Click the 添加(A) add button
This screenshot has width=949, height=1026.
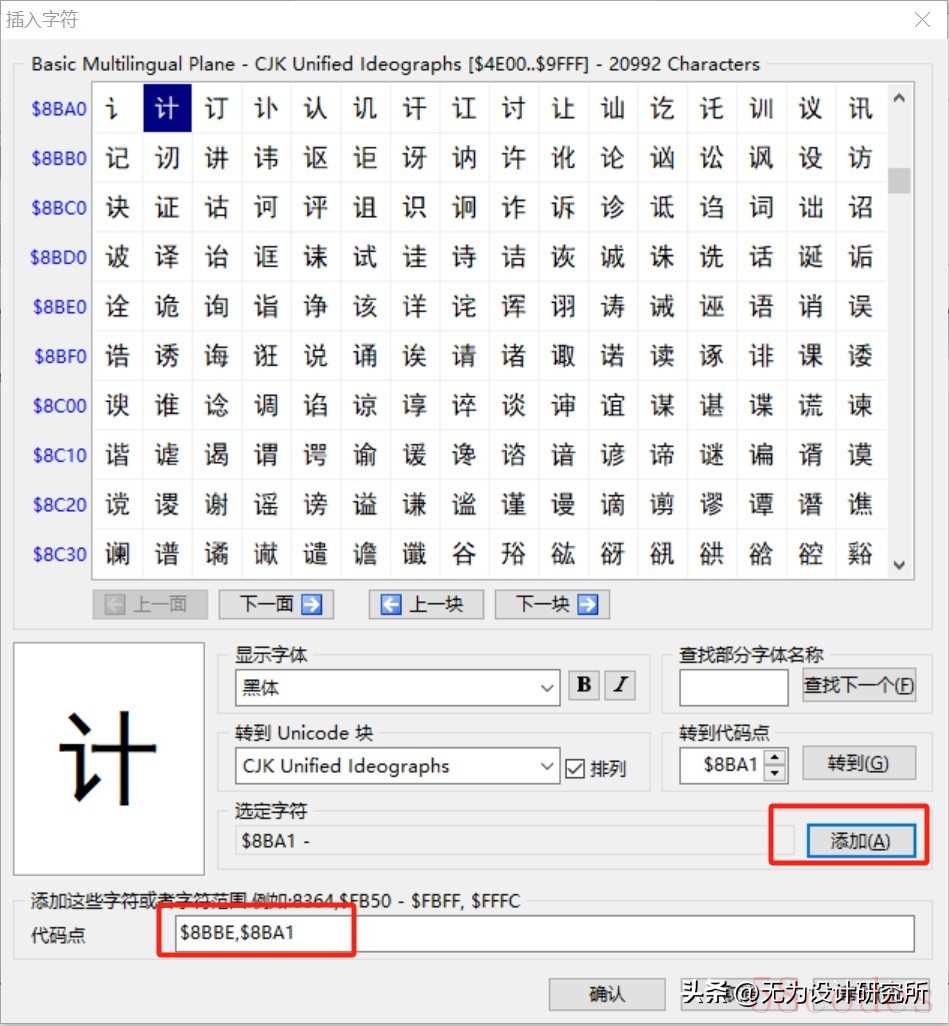tap(860, 841)
